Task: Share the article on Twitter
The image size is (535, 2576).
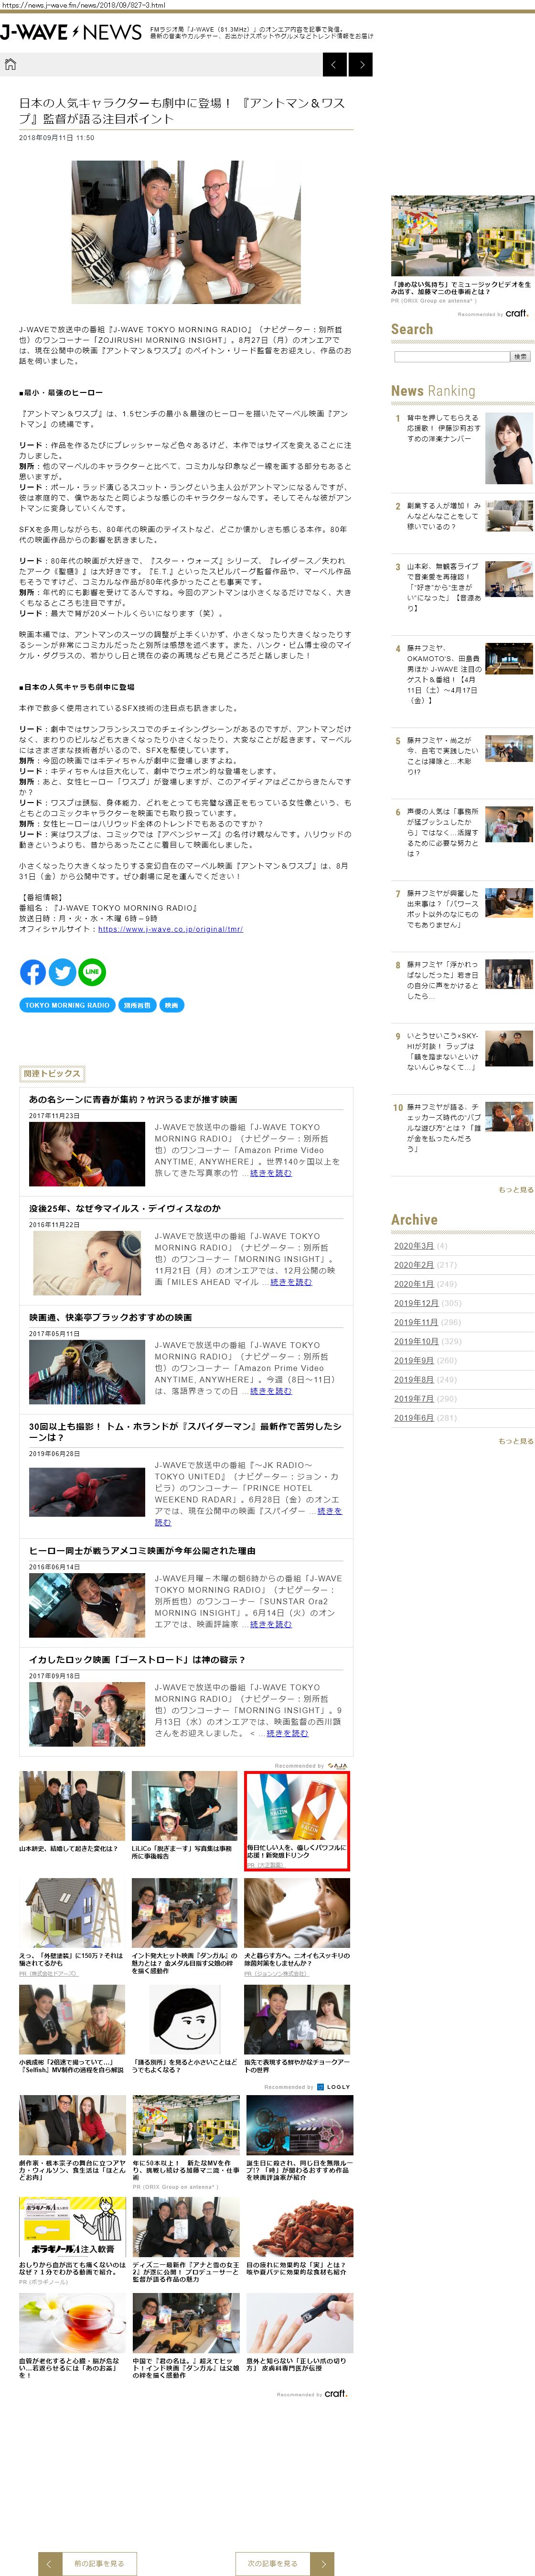Action: coord(62,971)
